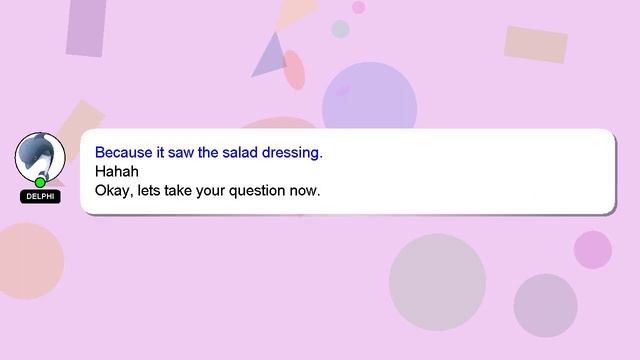Viewport: 640px width, 360px height.
Task: Click the Delphi dolphin avatar
Action: pos(40,157)
